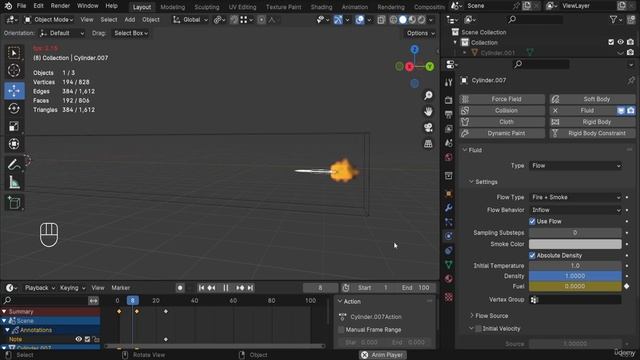
Task: Open the viewport Options dropdown
Action: pyautogui.click(x=420, y=33)
